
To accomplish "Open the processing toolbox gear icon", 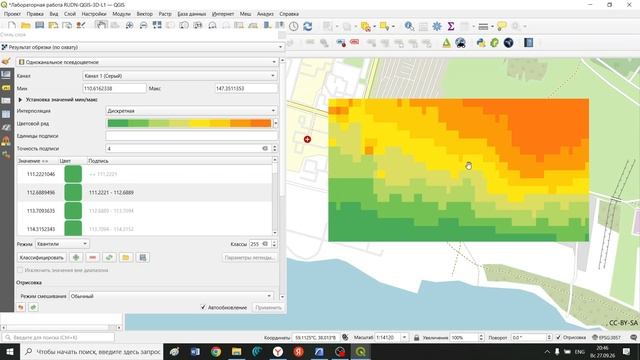I will click(437, 26).
